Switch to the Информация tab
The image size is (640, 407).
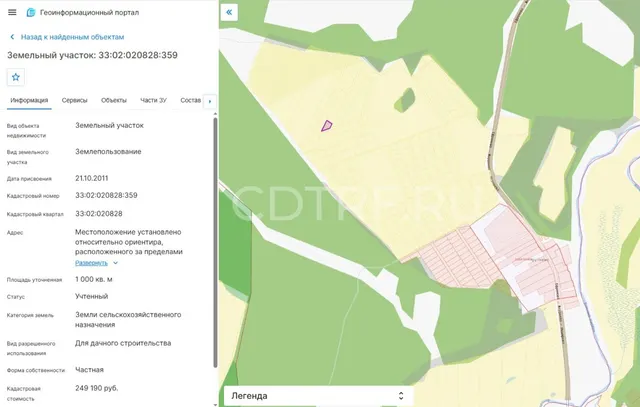tap(29, 100)
